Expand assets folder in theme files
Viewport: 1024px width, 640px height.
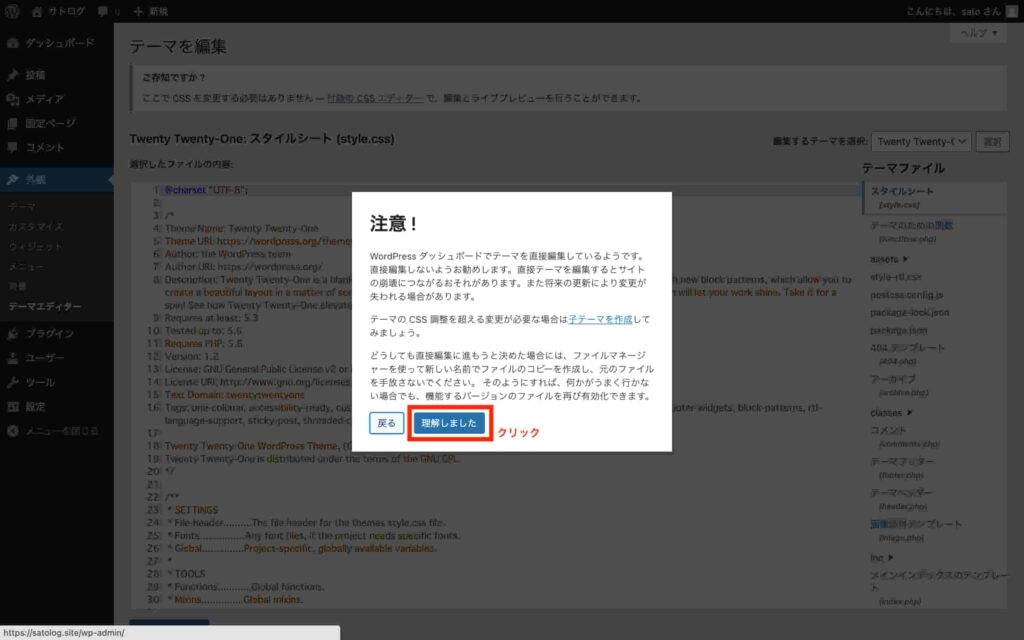tap(889, 259)
